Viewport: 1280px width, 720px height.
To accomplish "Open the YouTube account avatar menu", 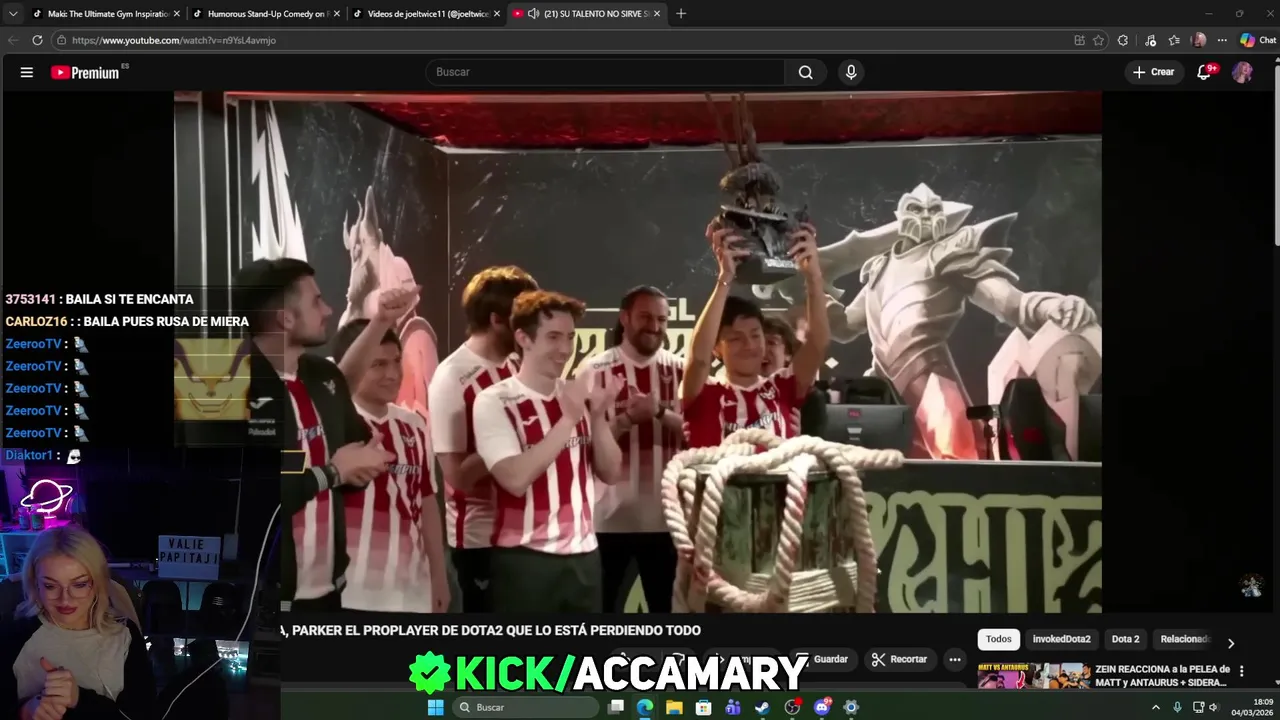I will [1242, 72].
